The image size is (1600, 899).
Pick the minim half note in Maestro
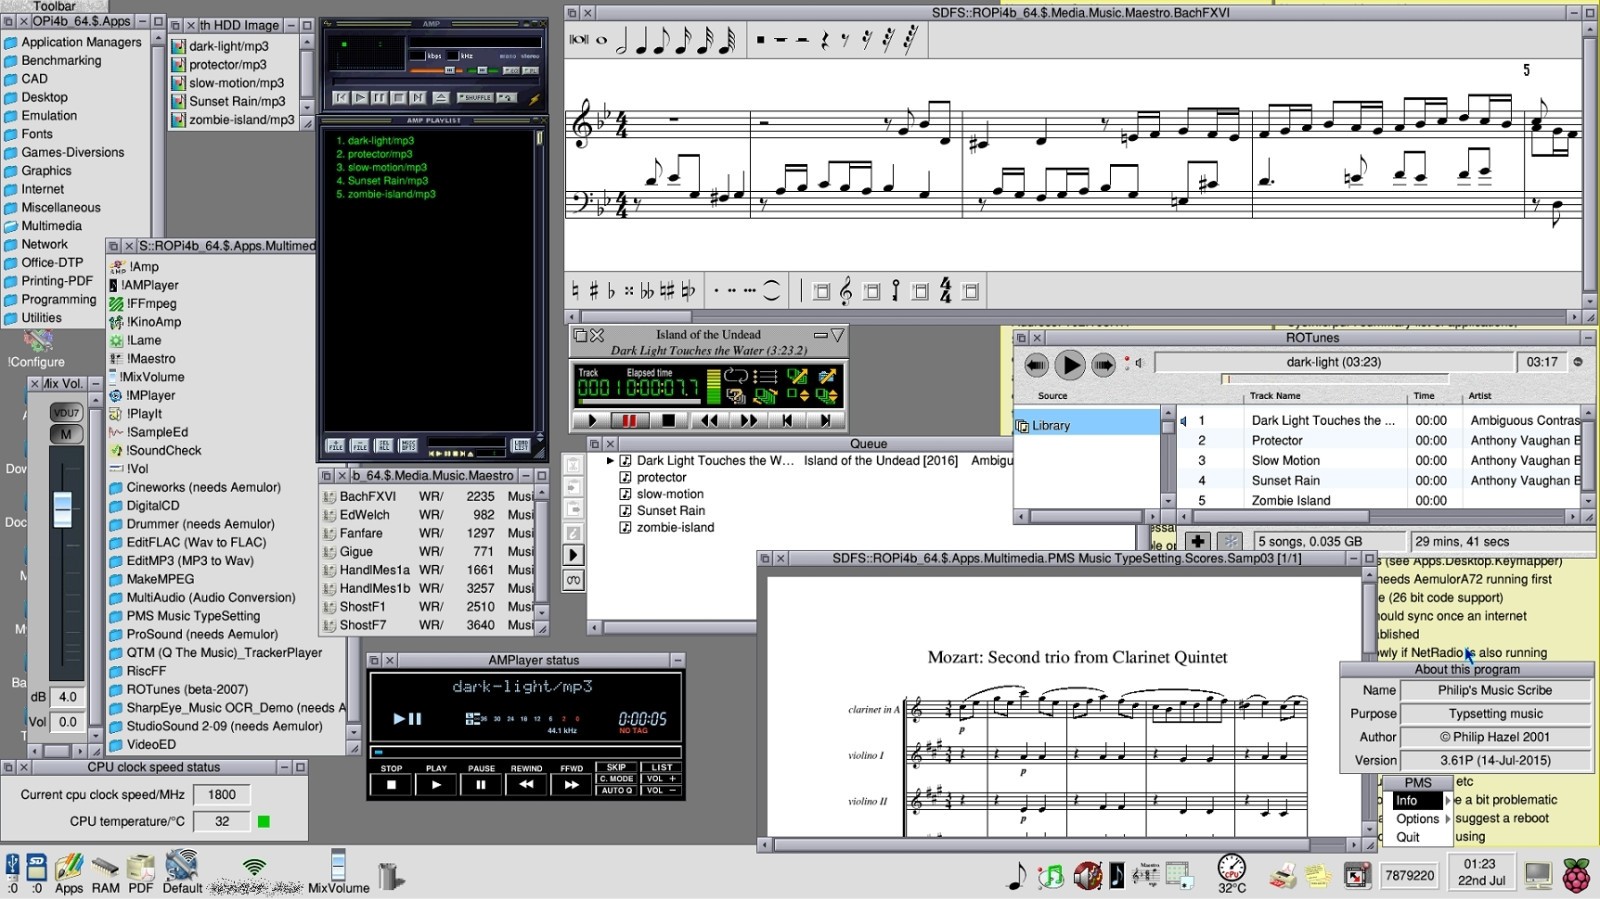coord(621,40)
